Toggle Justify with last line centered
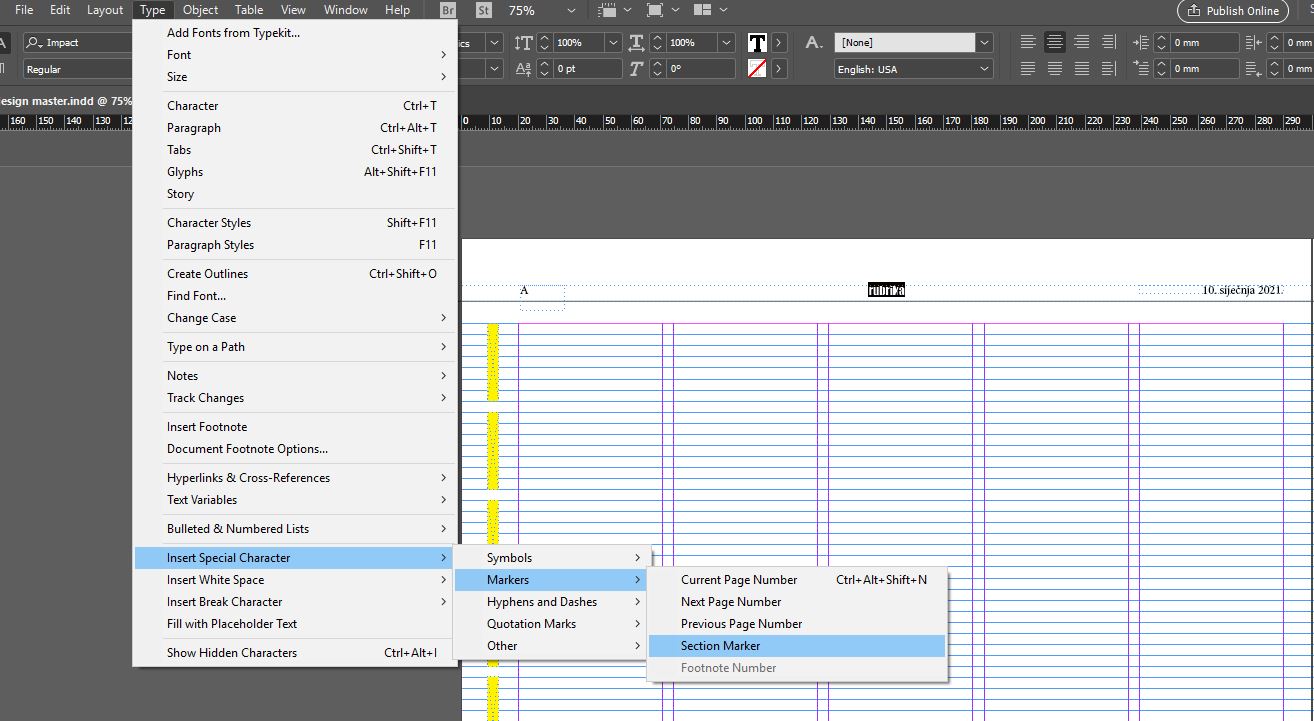 click(x=1055, y=69)
